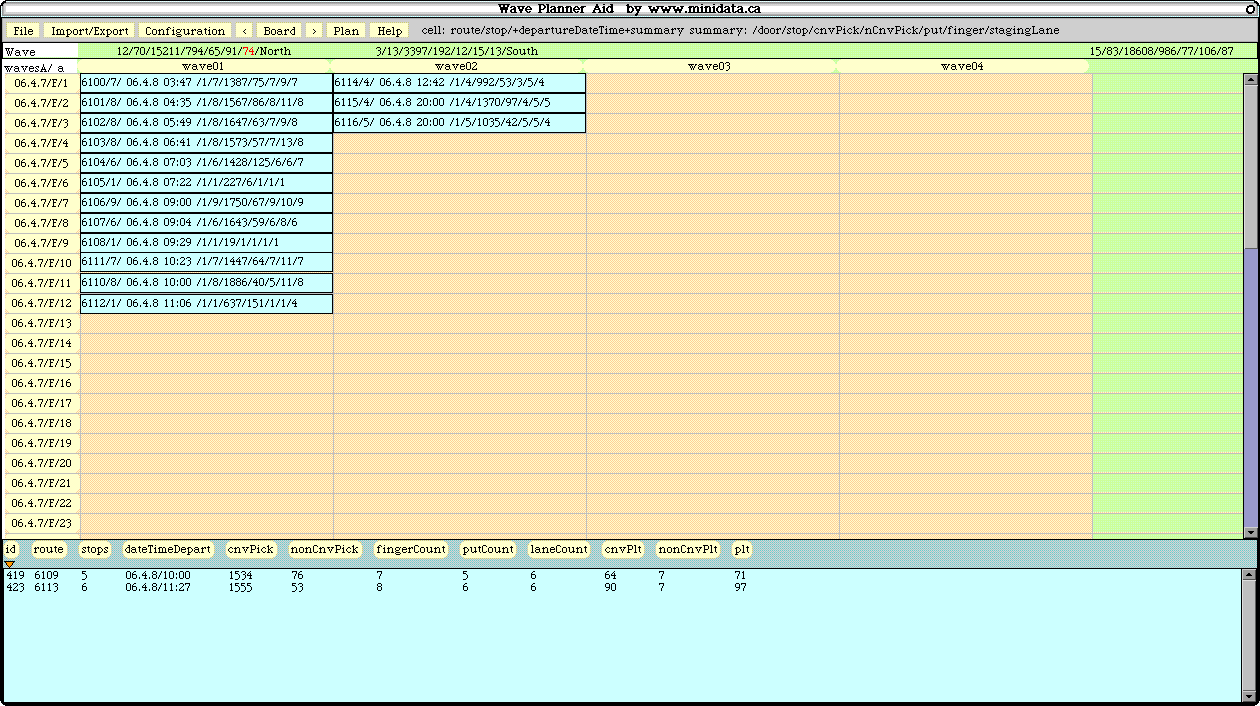1260x706 pixels.
Task: Click the Help button
Action: pos(390,31)
